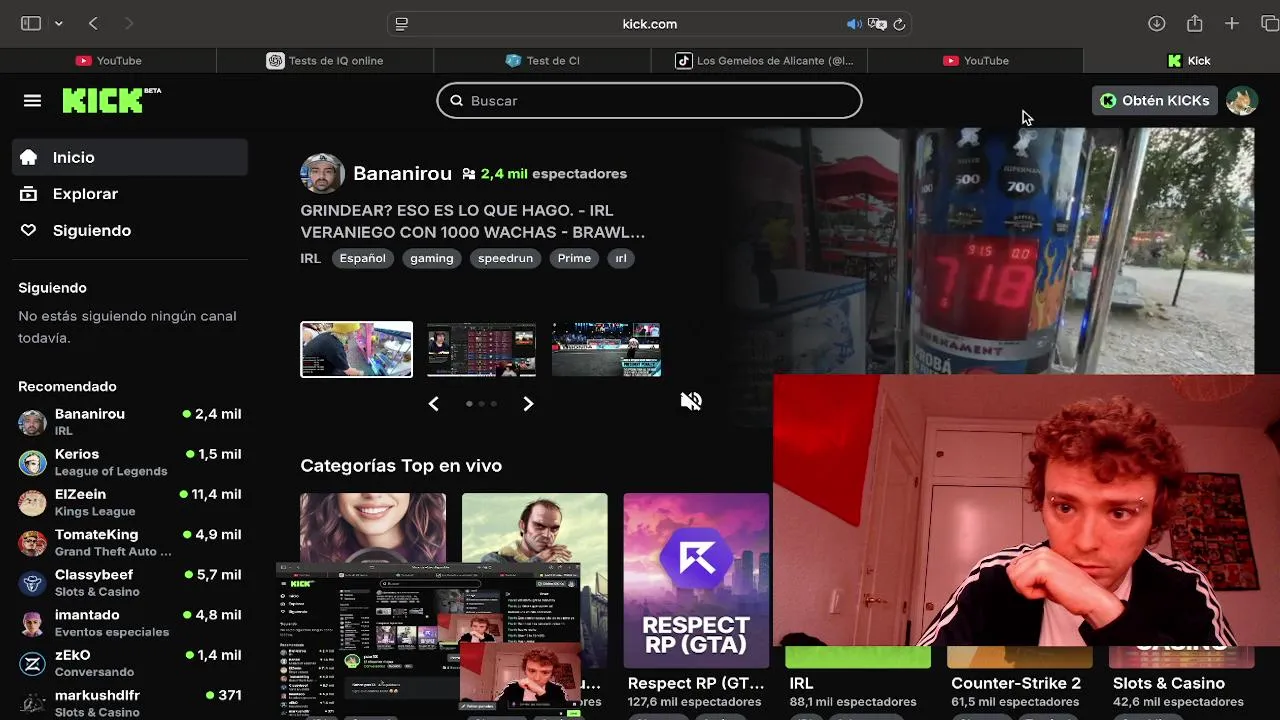Open Kerios recommended channel
The image size is (1280, 720).
pos(130,462)
